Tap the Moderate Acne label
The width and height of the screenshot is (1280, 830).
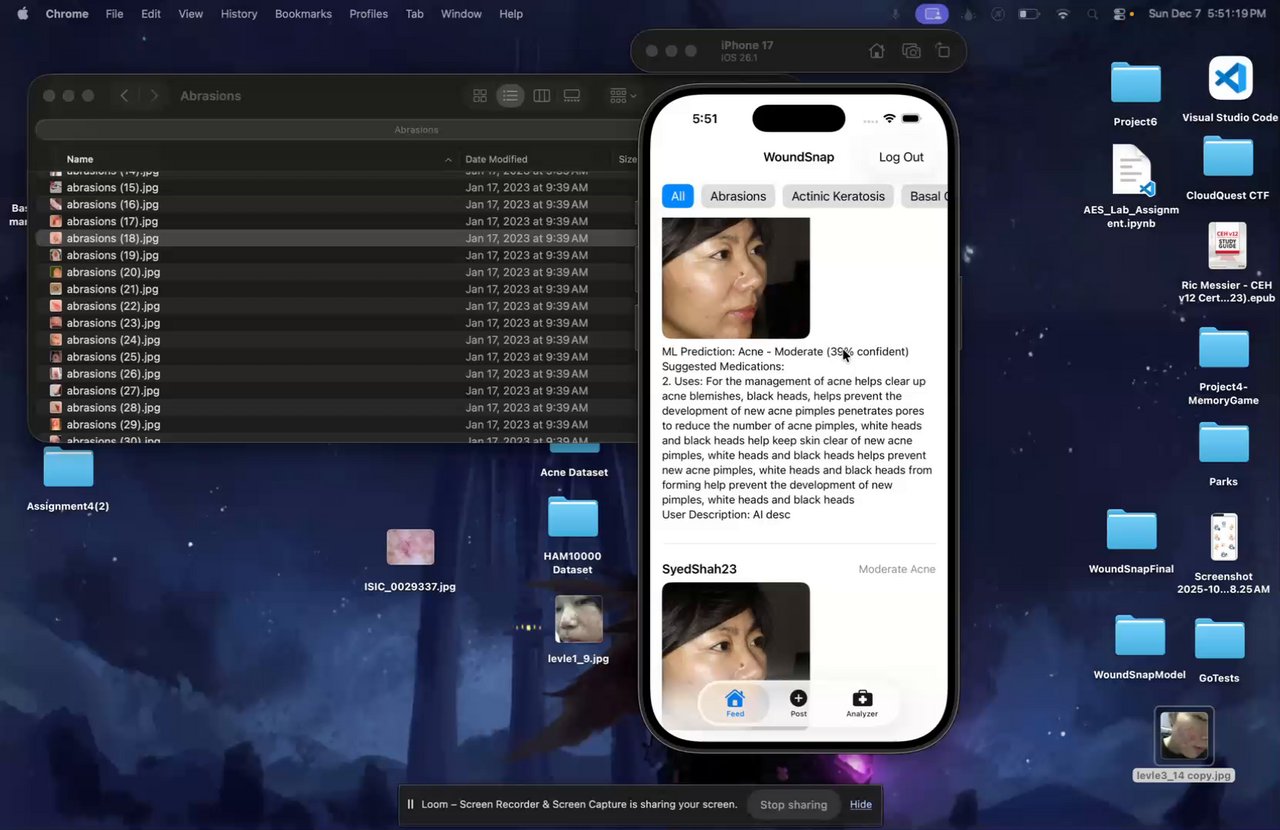coord(897,569)
